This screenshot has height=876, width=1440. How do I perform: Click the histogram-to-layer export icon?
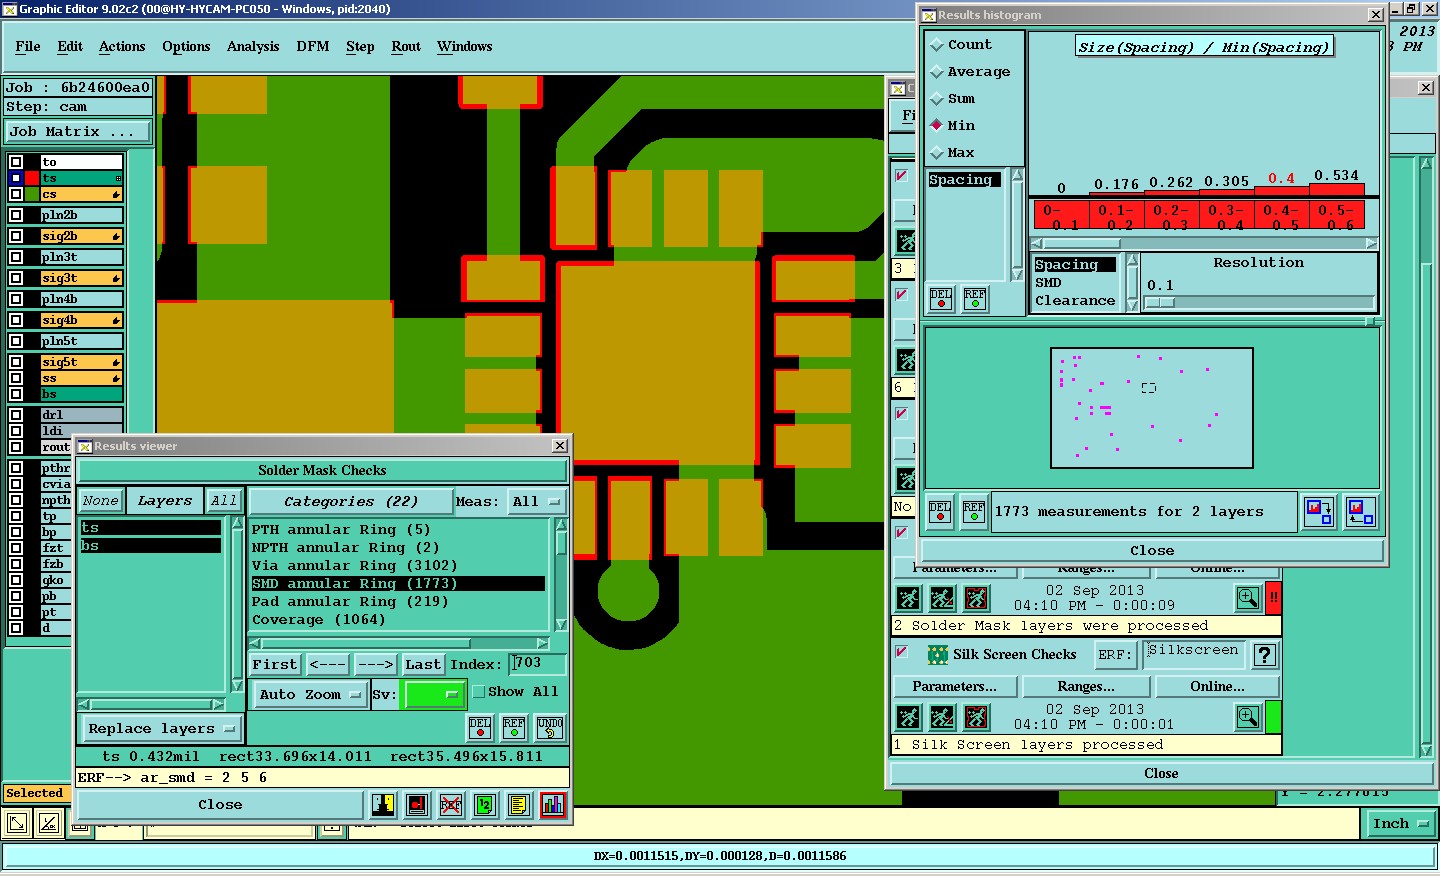(x=1319, y=512)
